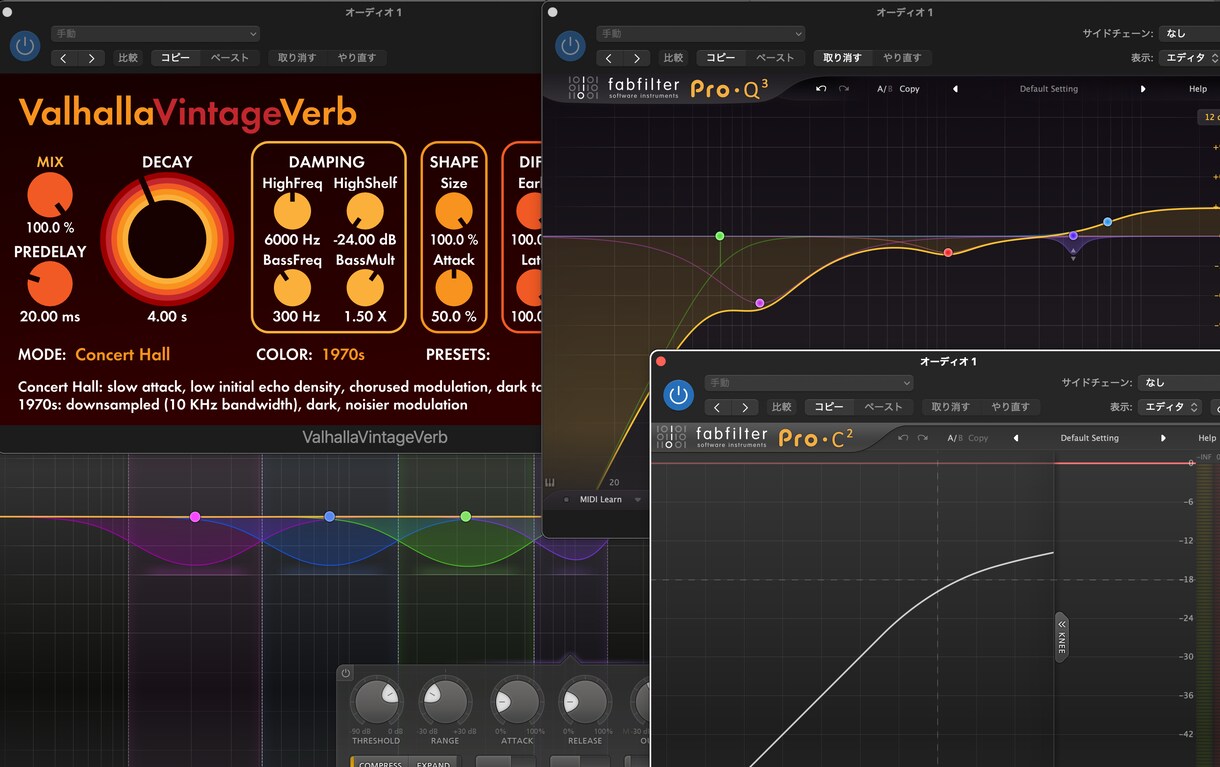Expand the MIDI Learn menu arrow

tap(637, 500)
